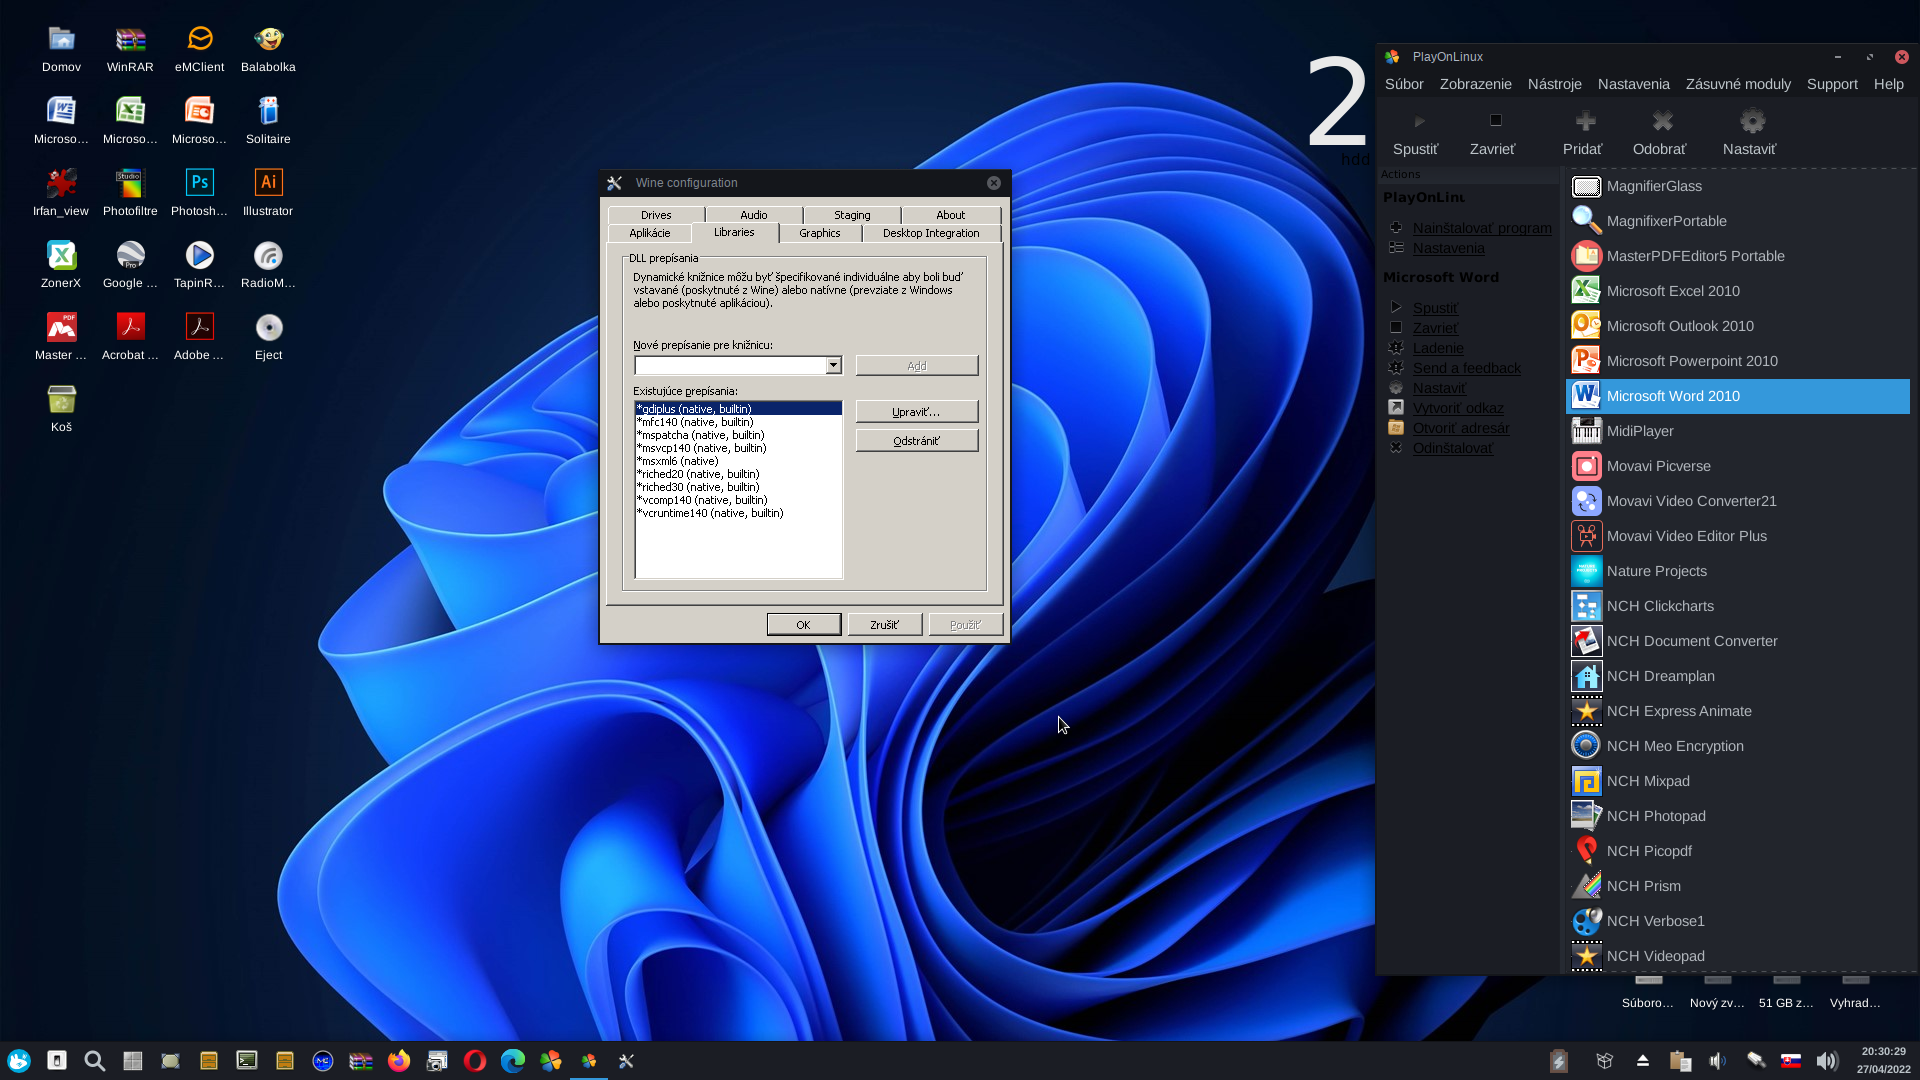Click the Nastaviť gear toolbar icon
This screenshot has width=1920, height=1080.
(1751, 122)
